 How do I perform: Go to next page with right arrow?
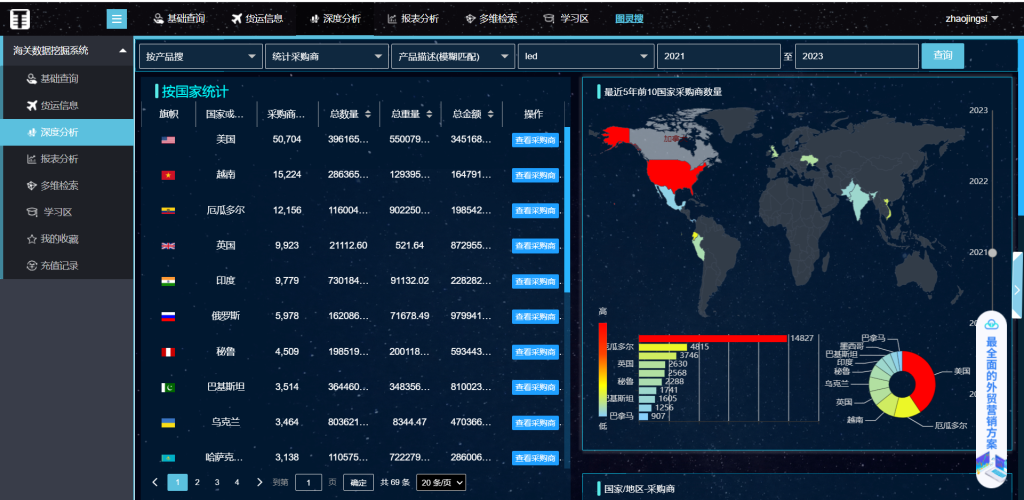click(x=260, y=482)
